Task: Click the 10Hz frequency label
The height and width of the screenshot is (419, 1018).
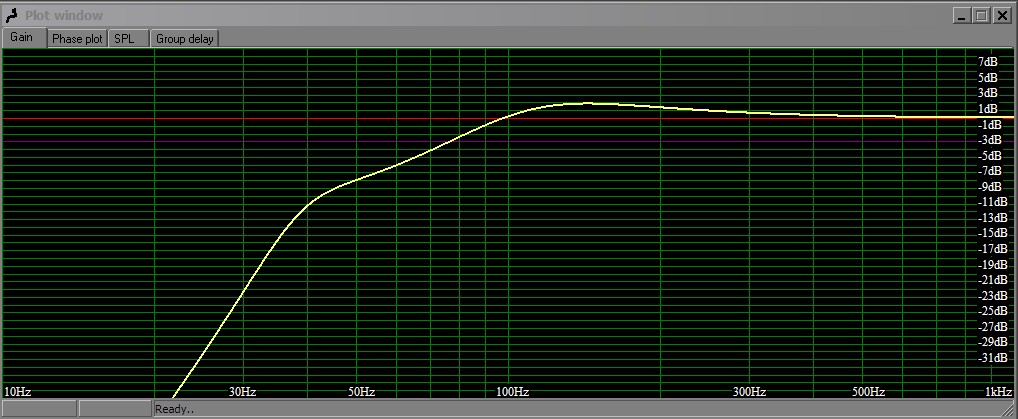Action: click(x=18, y=392)
